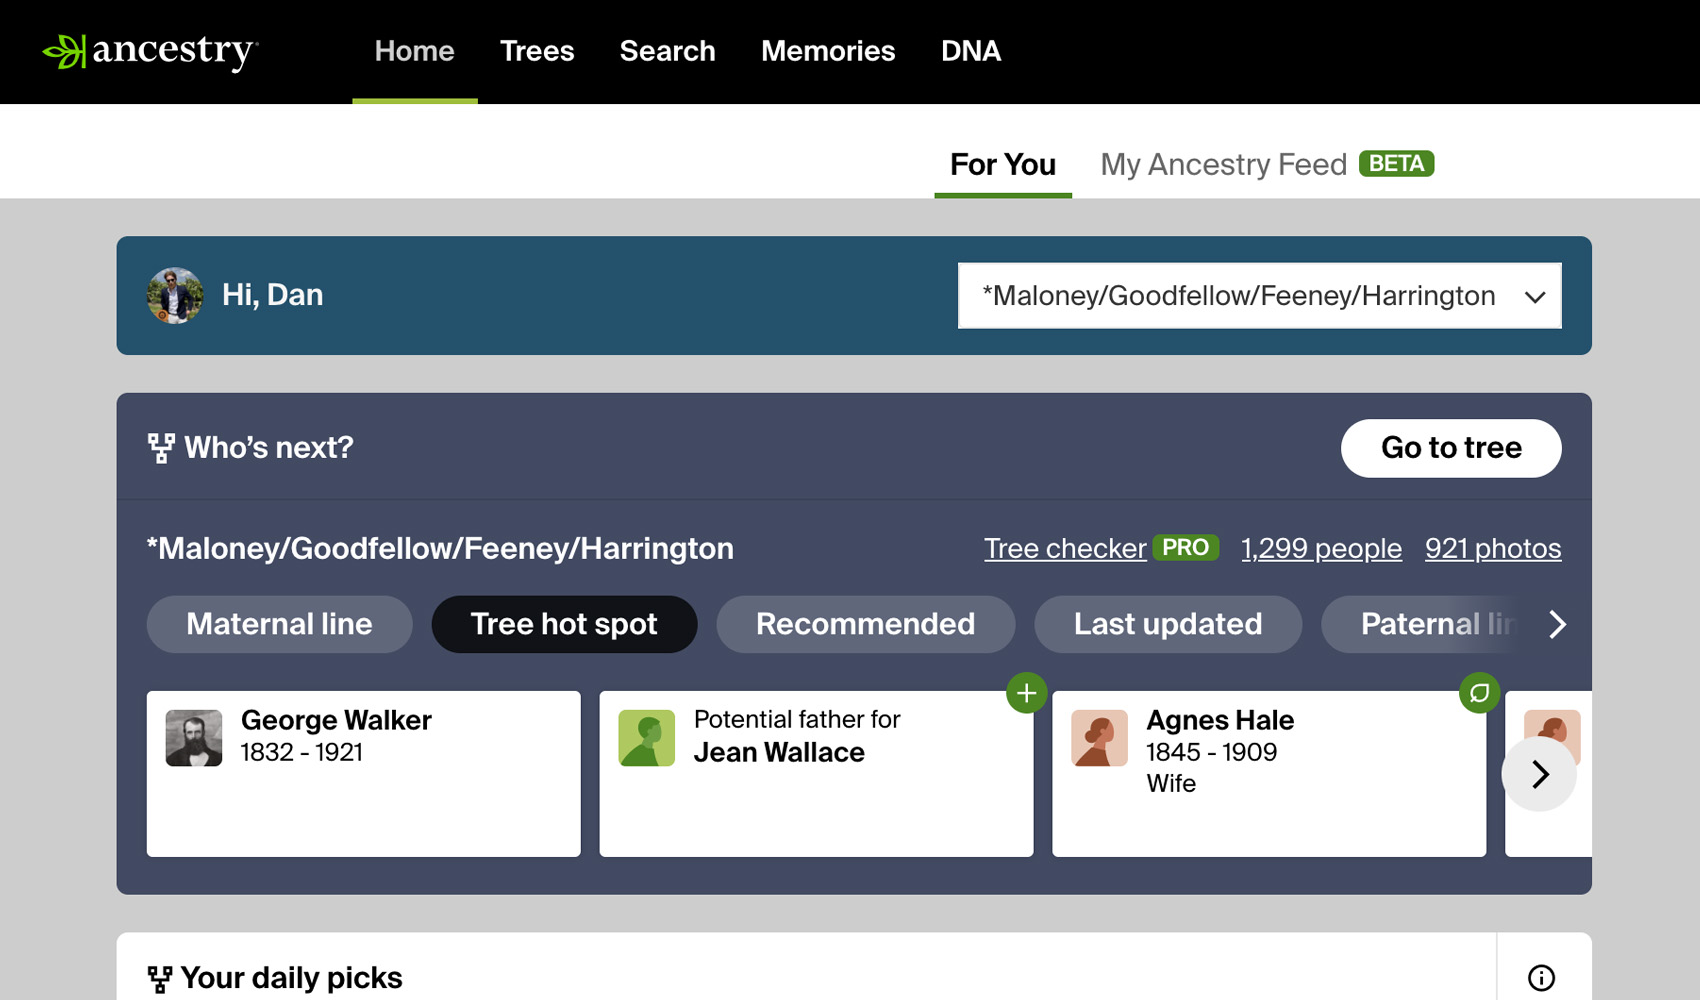This screenshot has width=1700, height=1000.
Task: Click the Who's next? heading
Action: tap(269, 448)
